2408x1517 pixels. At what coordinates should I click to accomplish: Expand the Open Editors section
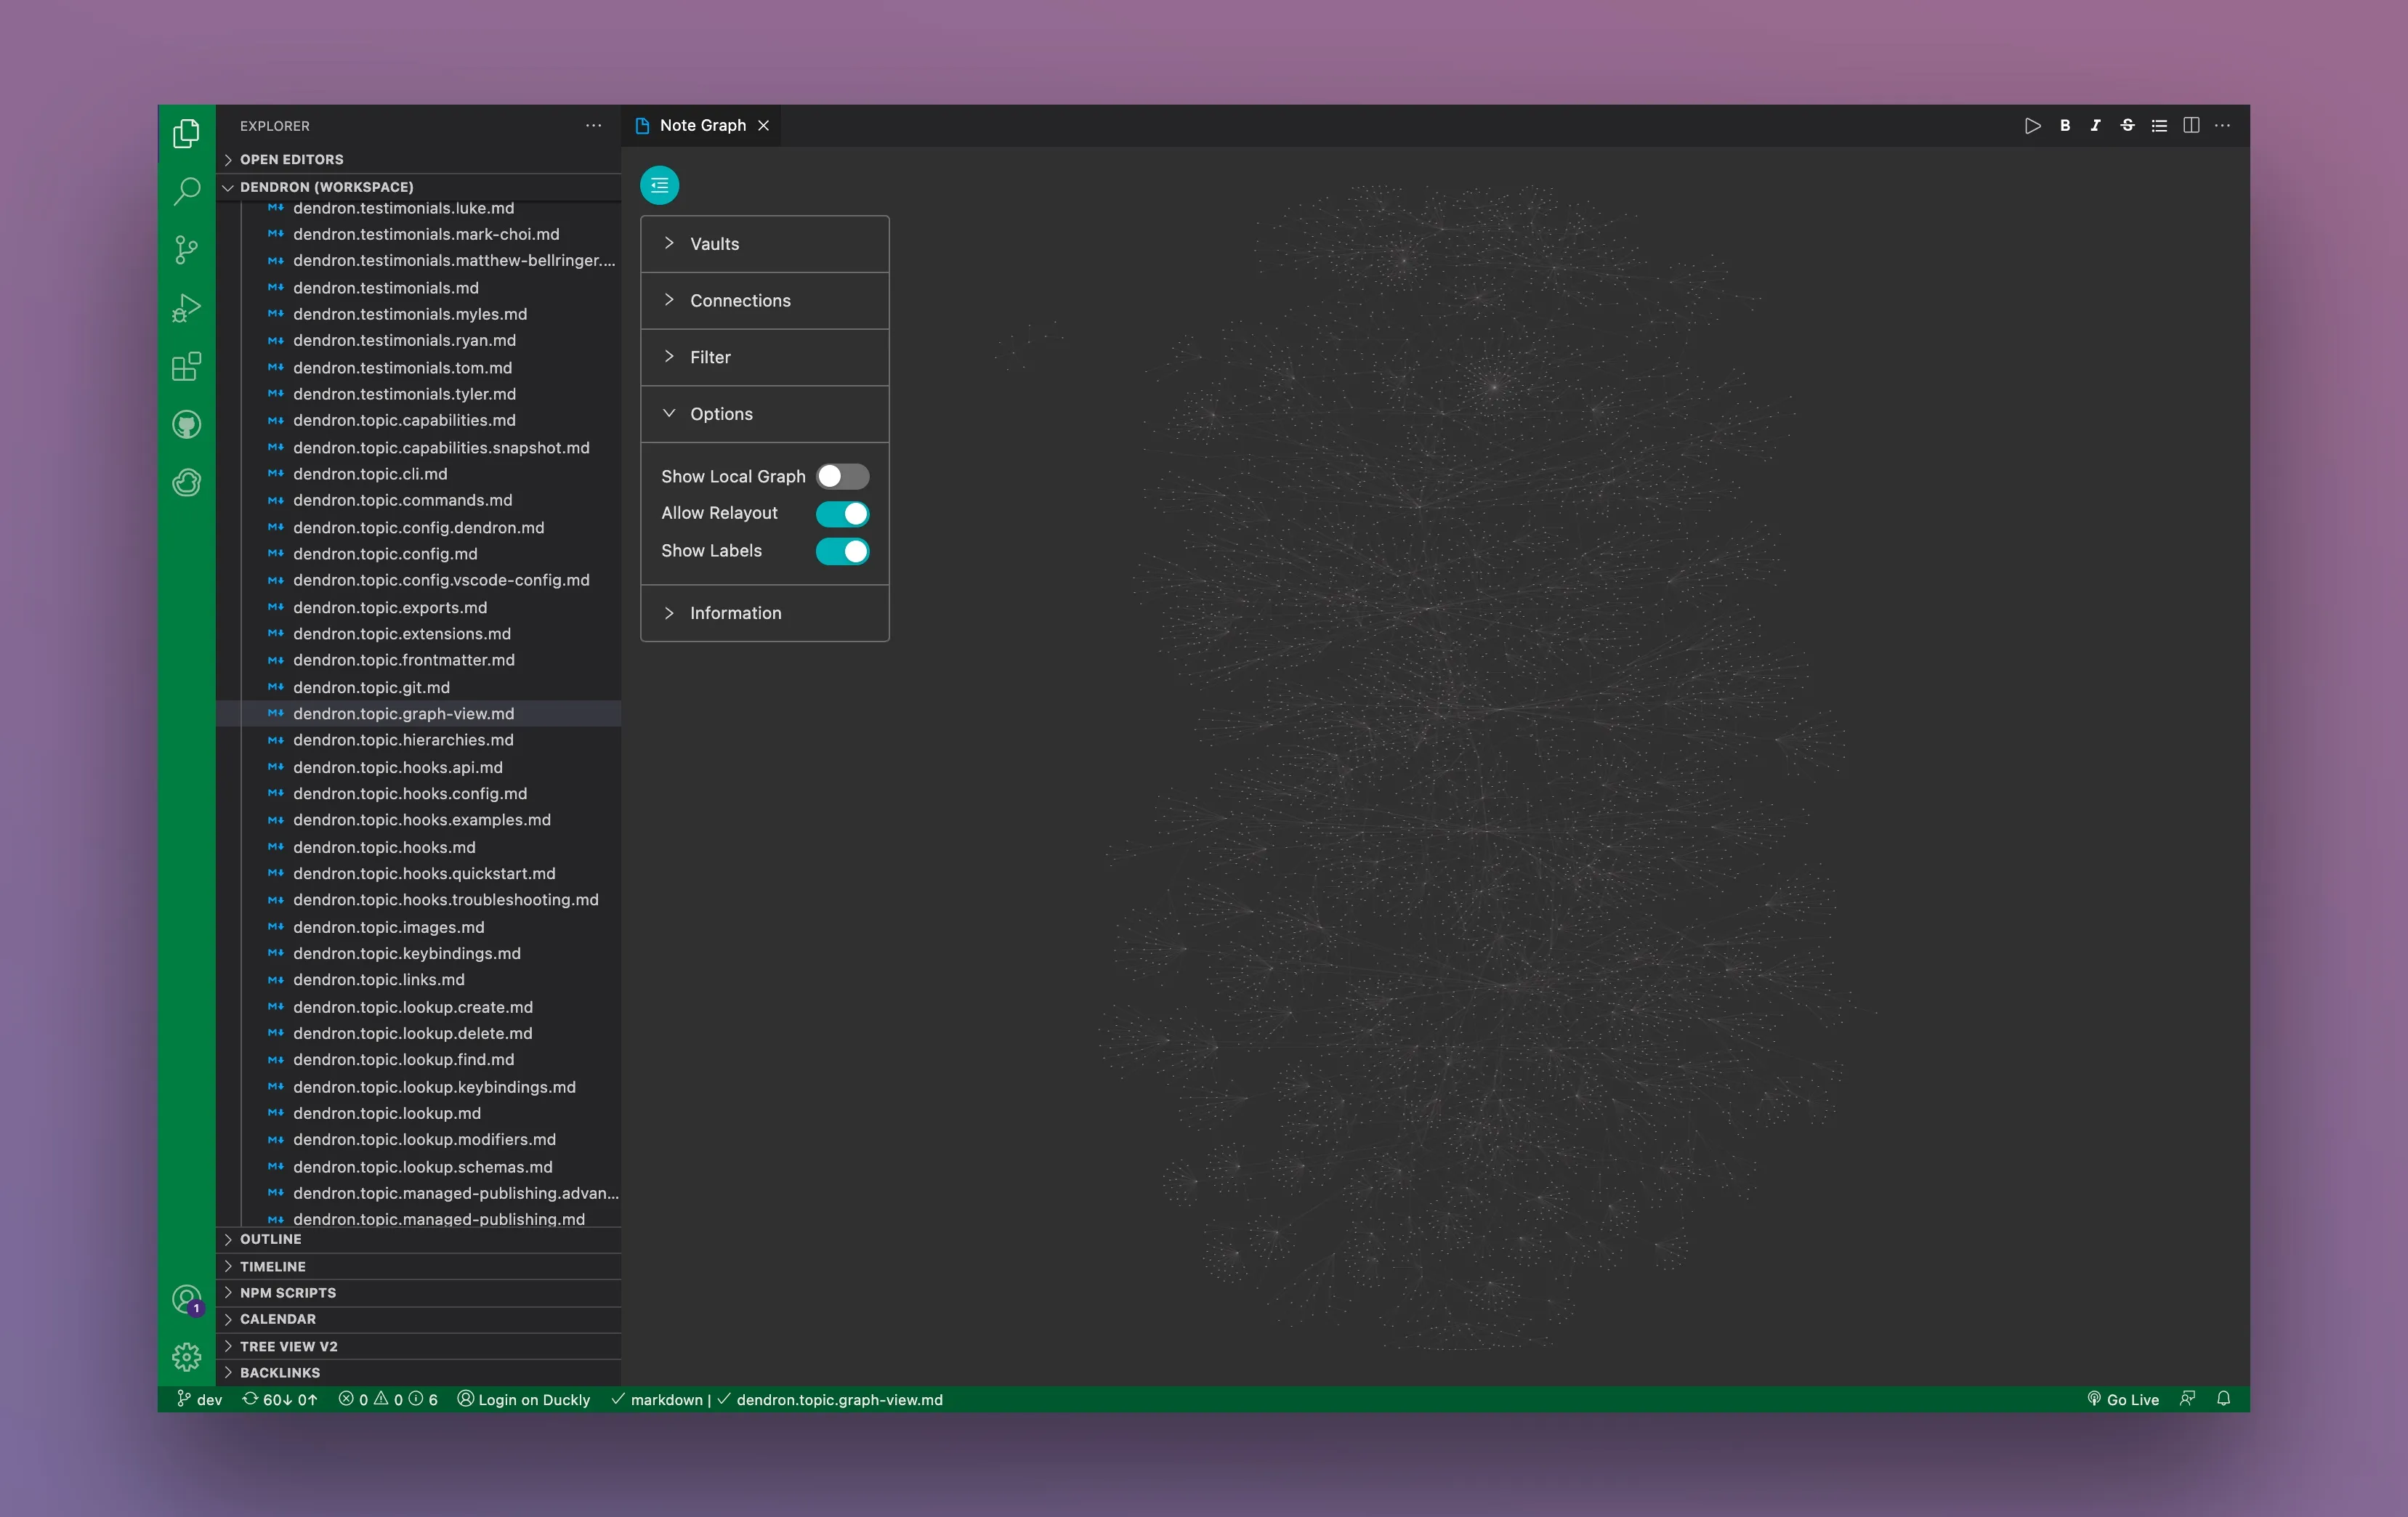point(418,159)
